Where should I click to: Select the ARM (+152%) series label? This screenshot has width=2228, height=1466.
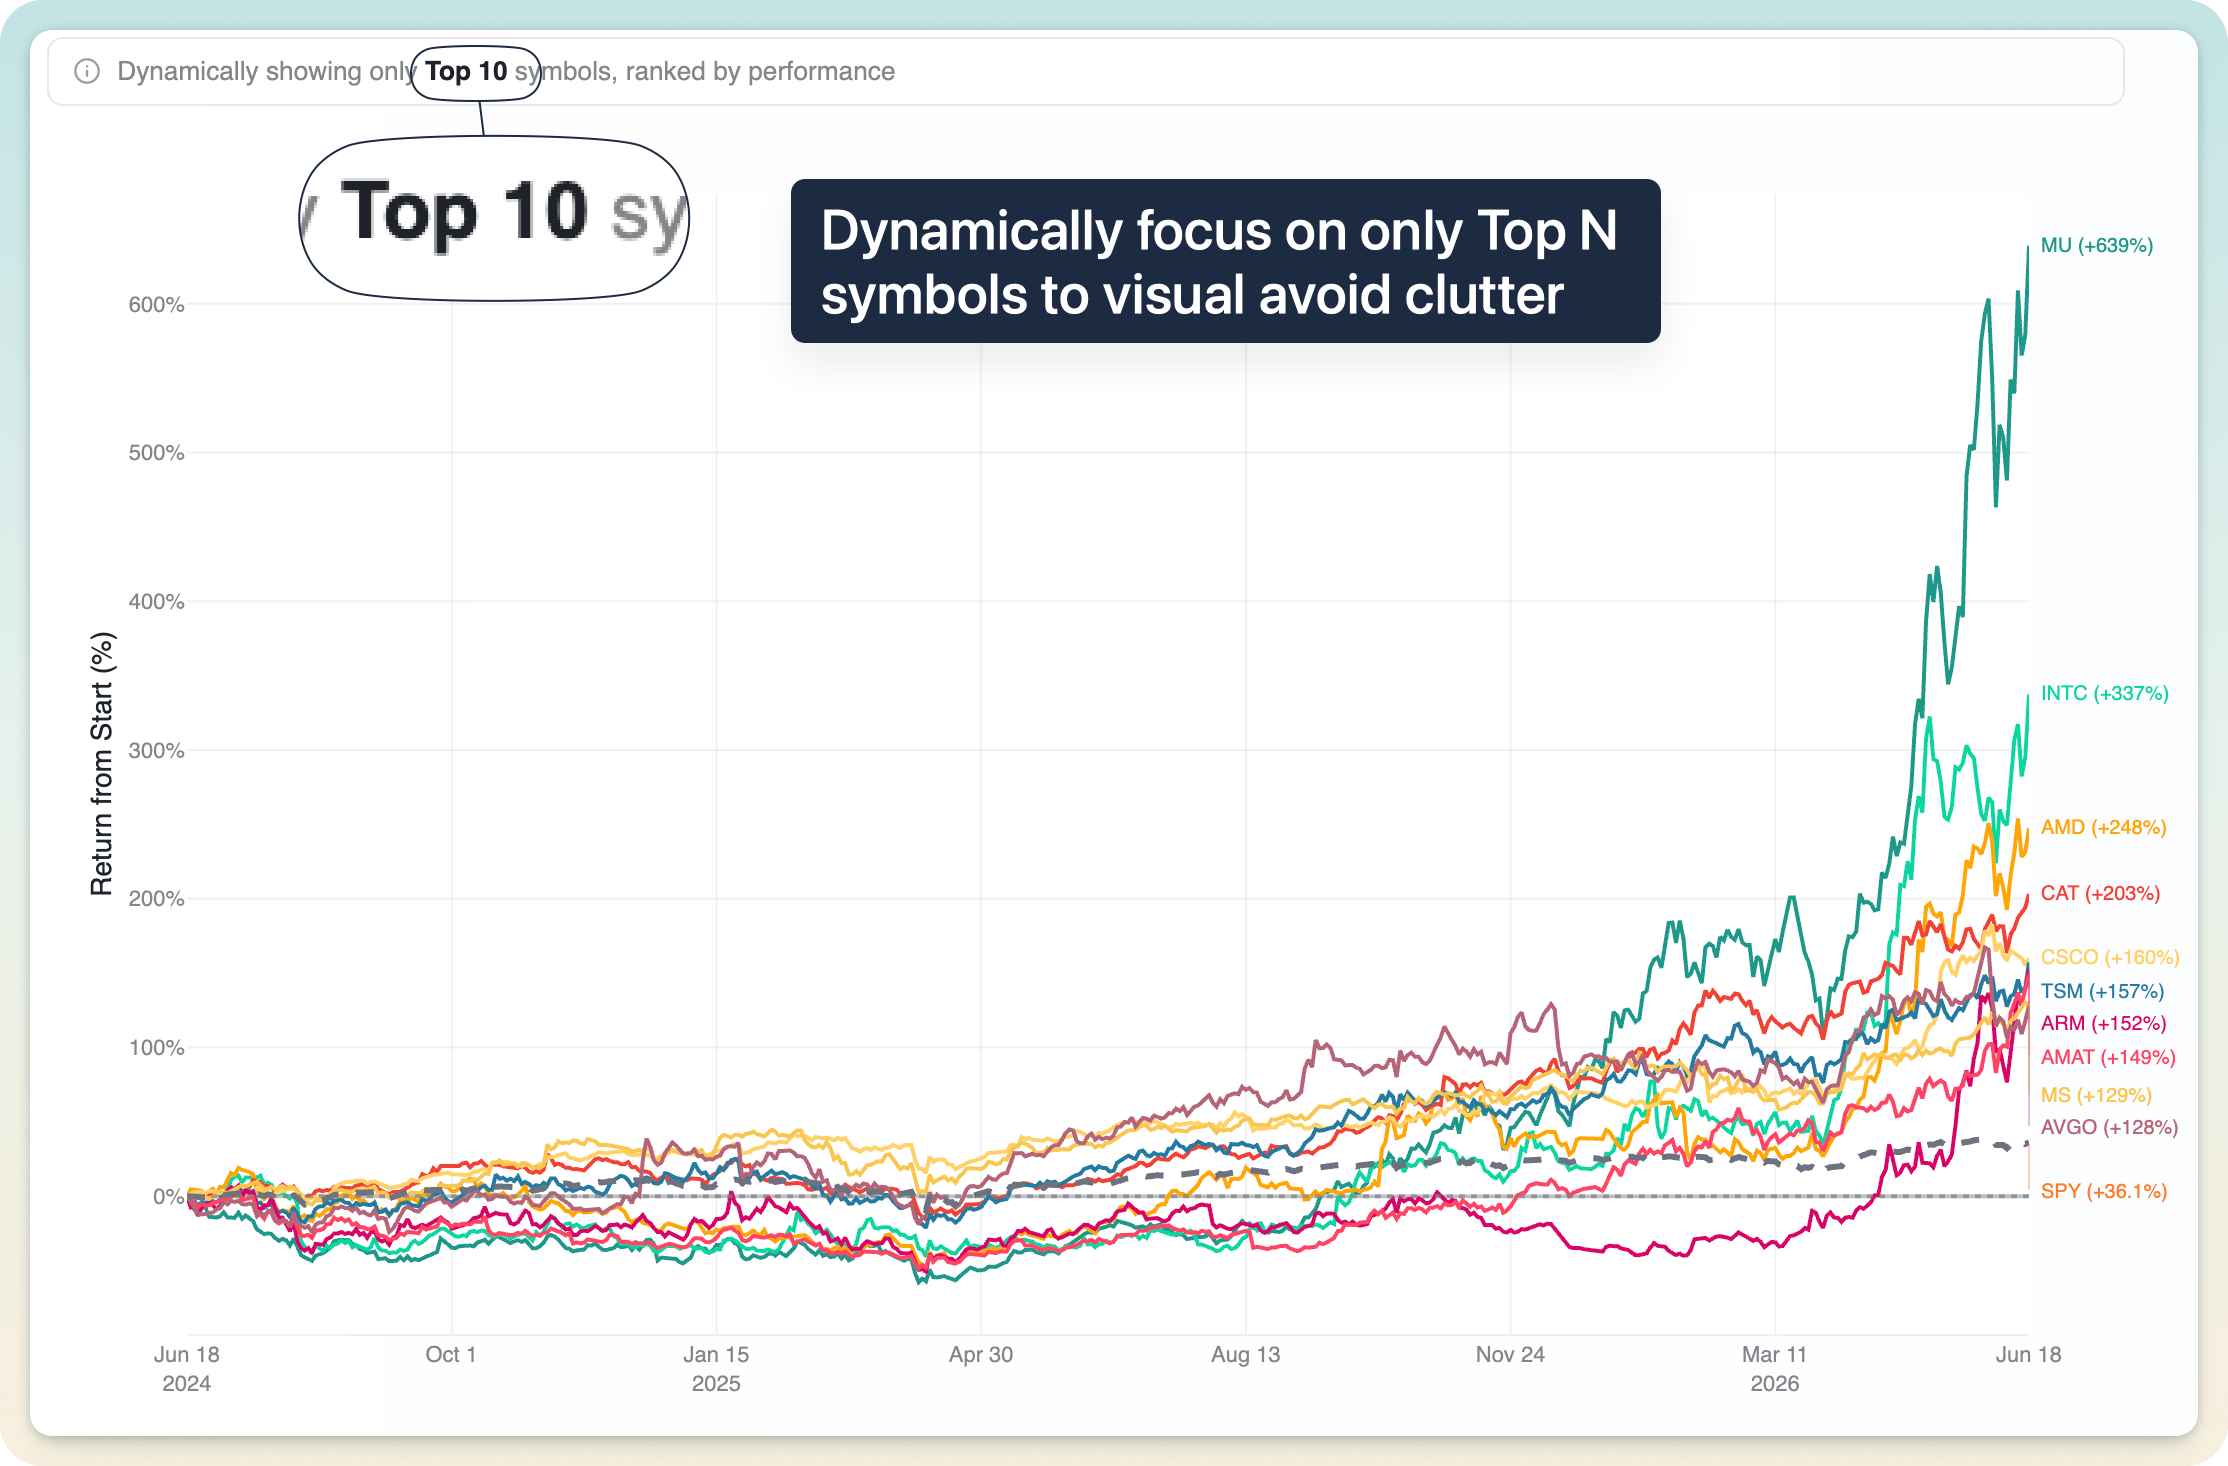2103,1023
